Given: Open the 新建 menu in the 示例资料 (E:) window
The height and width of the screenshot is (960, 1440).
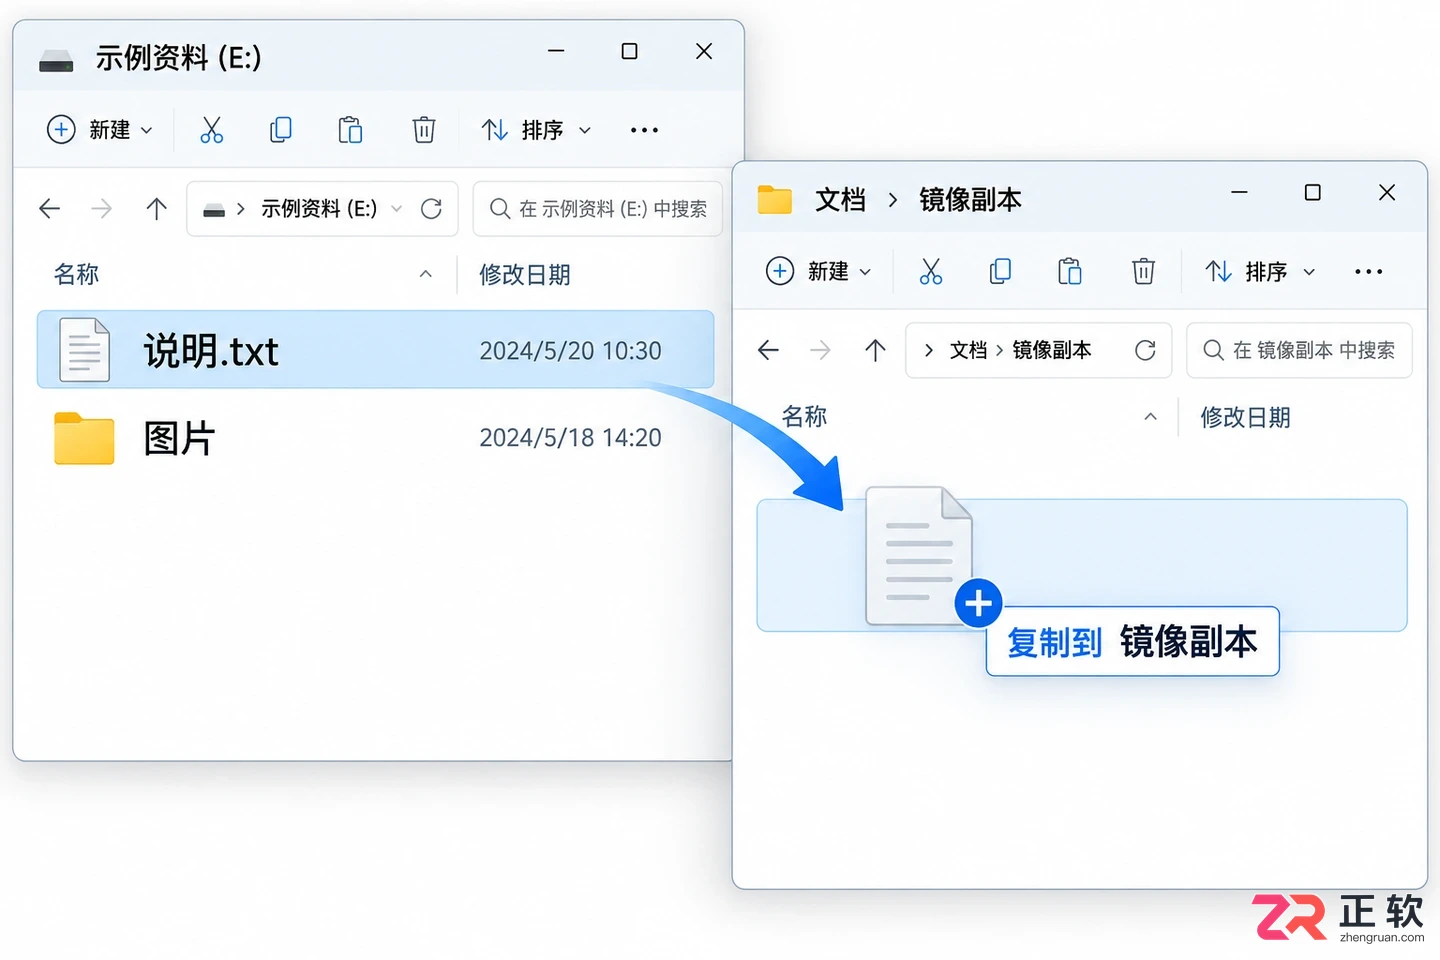Looking at the screenshot, I should coord(100,130).
